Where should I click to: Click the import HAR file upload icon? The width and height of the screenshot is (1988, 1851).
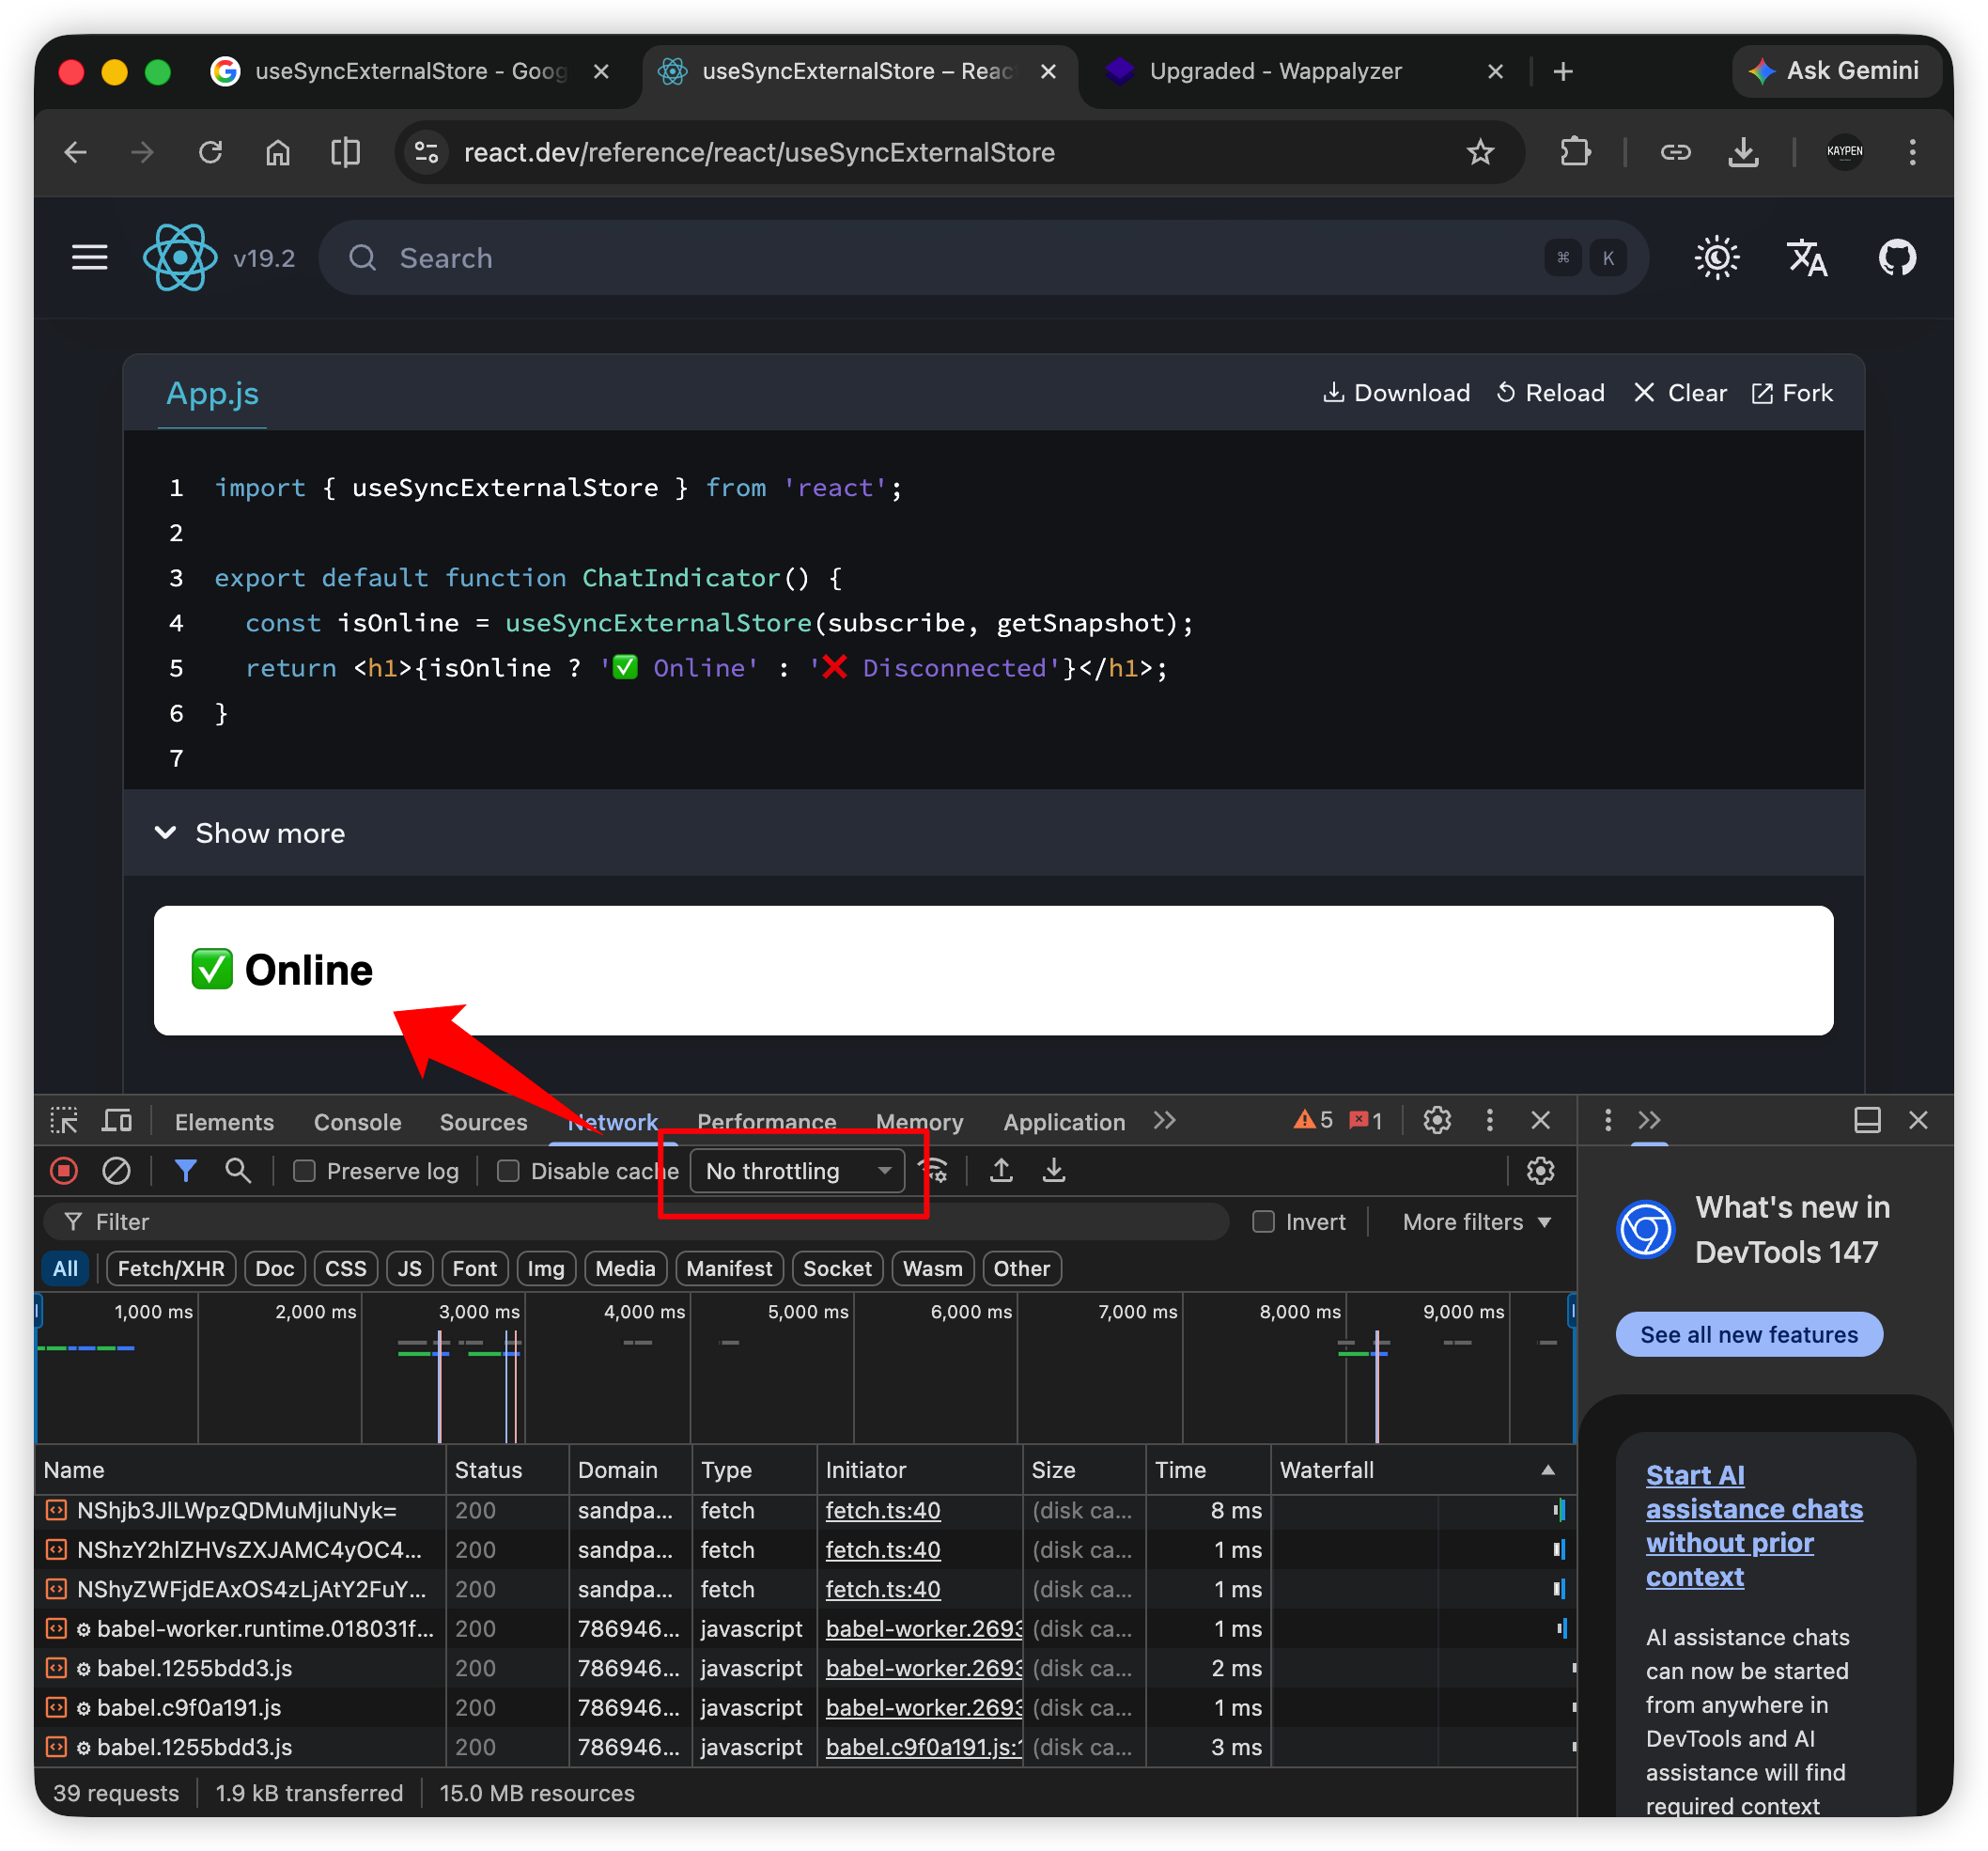tap(1001, 1170)
